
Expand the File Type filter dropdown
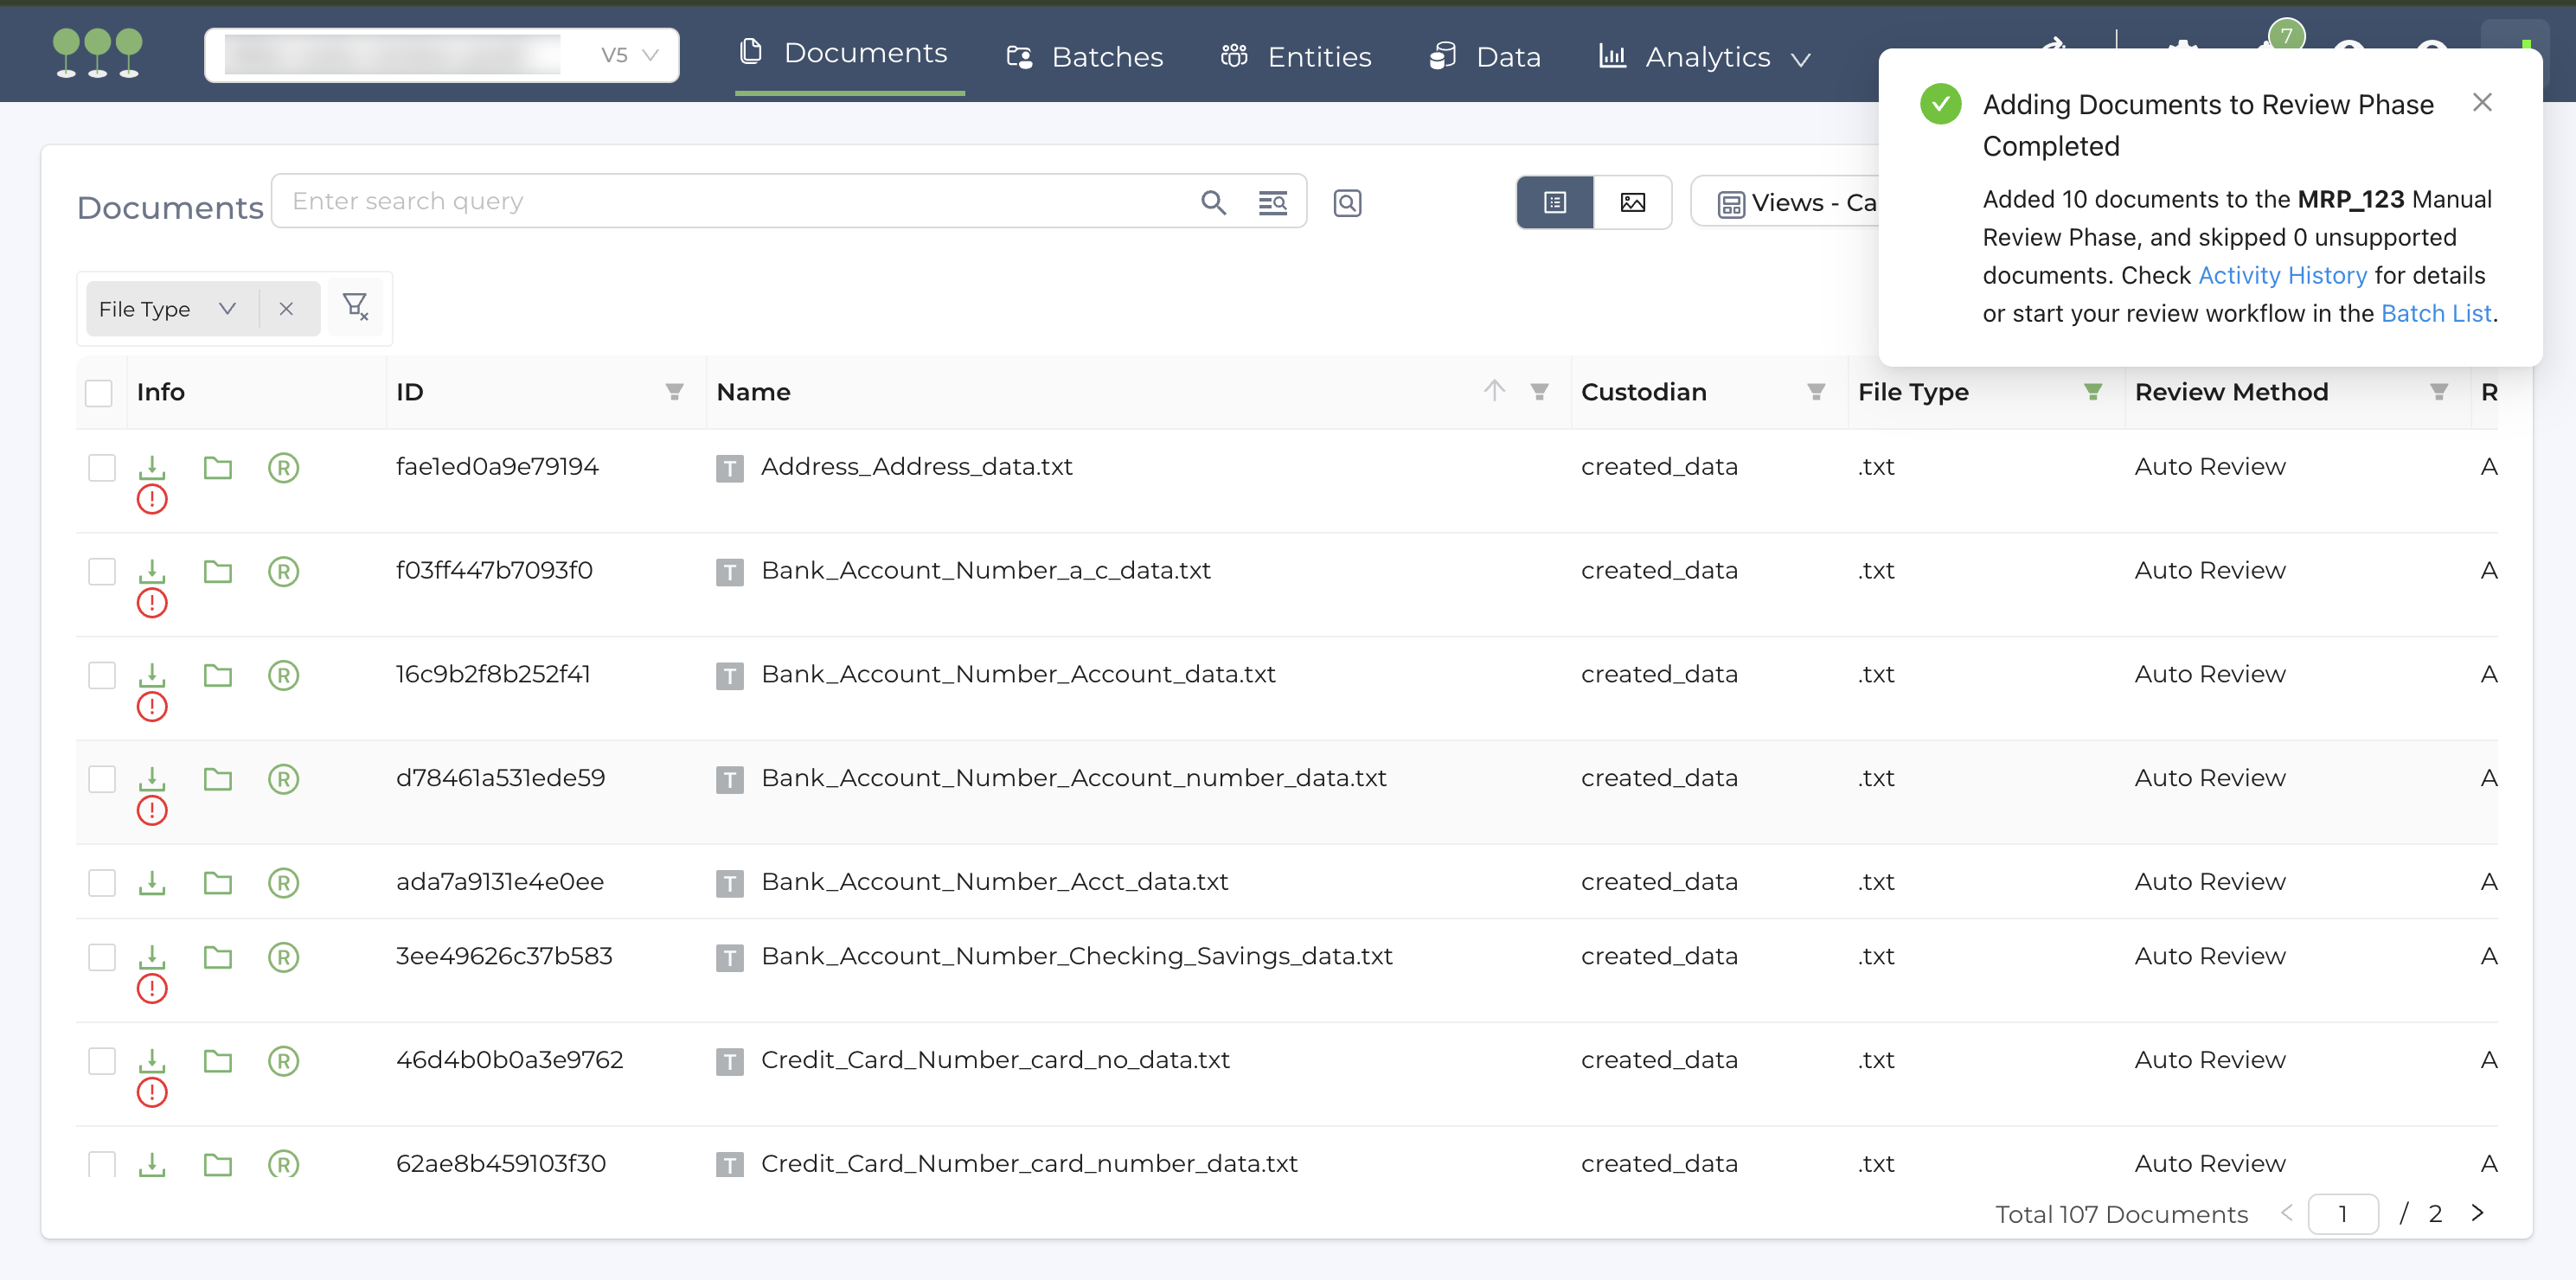tap(227, 308)
